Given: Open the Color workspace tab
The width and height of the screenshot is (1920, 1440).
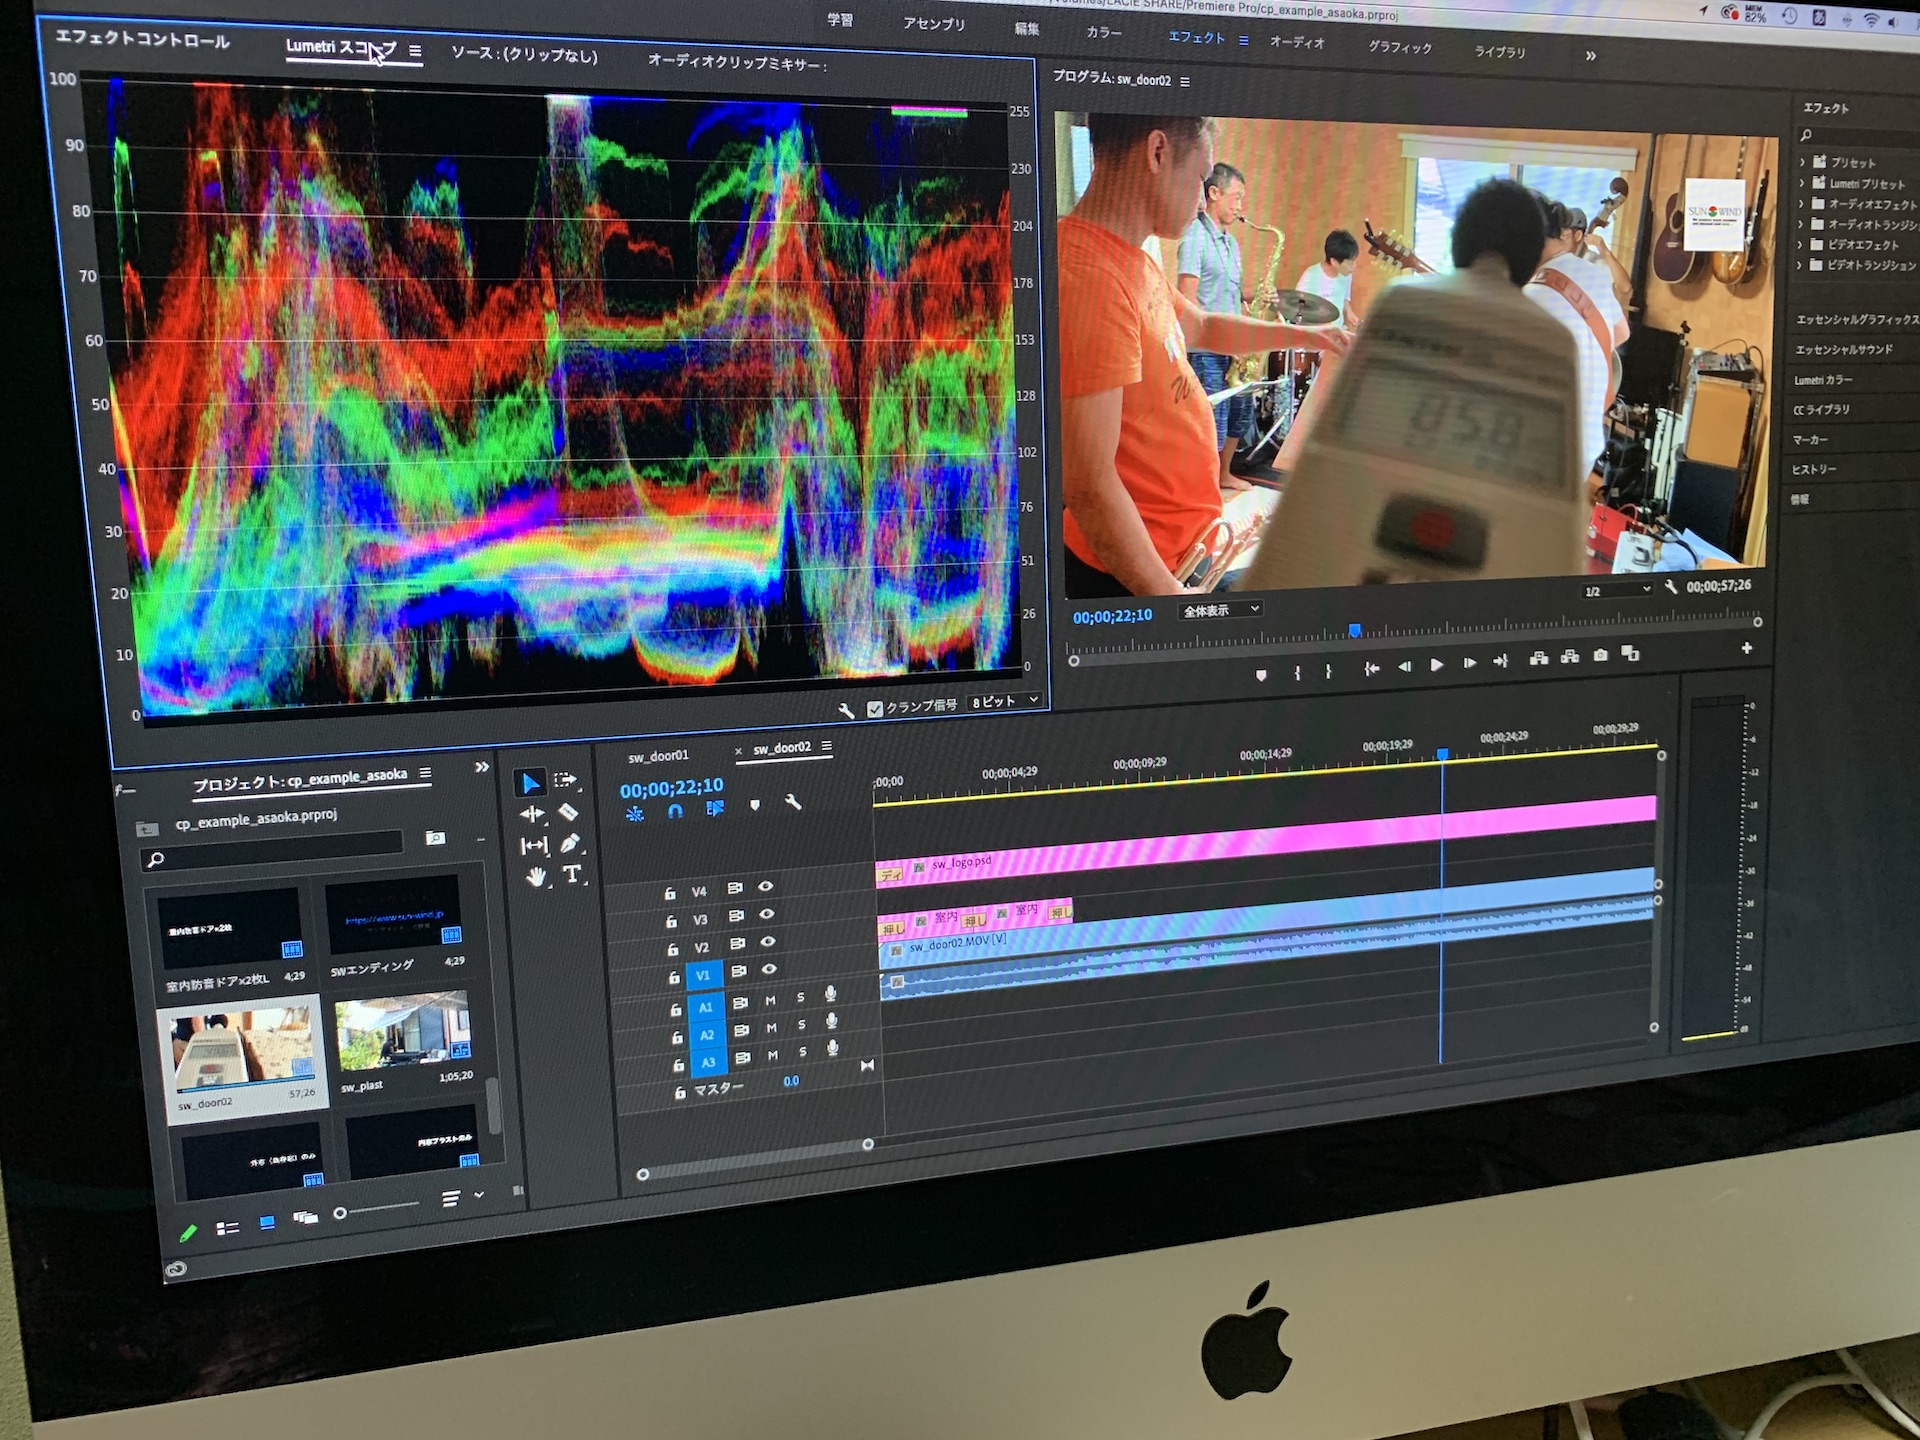Looking at the screenshot, I should pyautogui.click(x=1104, y=32).
